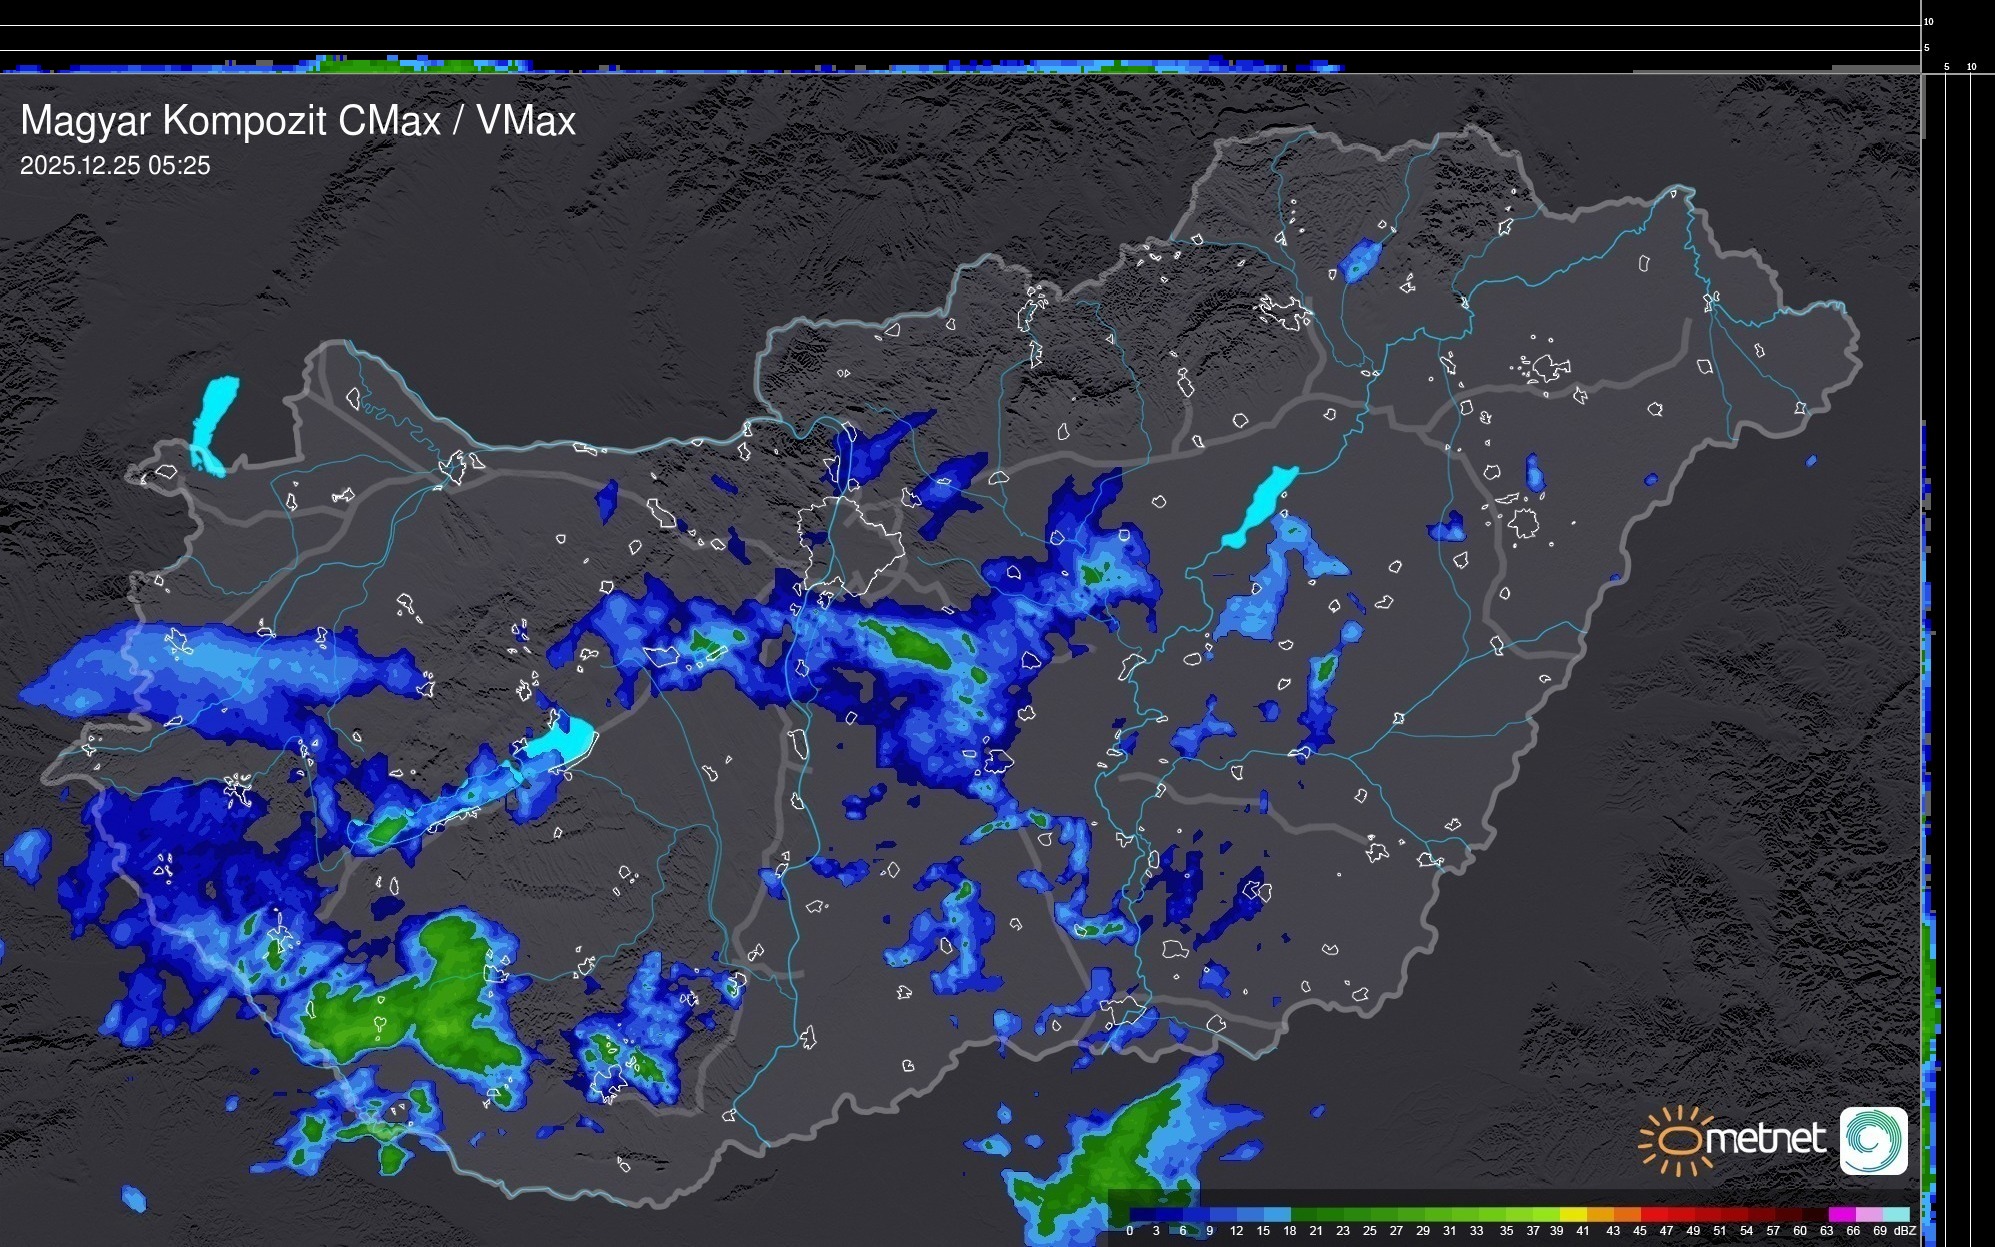Click the red 45 dBZ legend swatch
This screenshot has width=1995, height=1247.
pyautogui.click(x=1654, y=1215)
